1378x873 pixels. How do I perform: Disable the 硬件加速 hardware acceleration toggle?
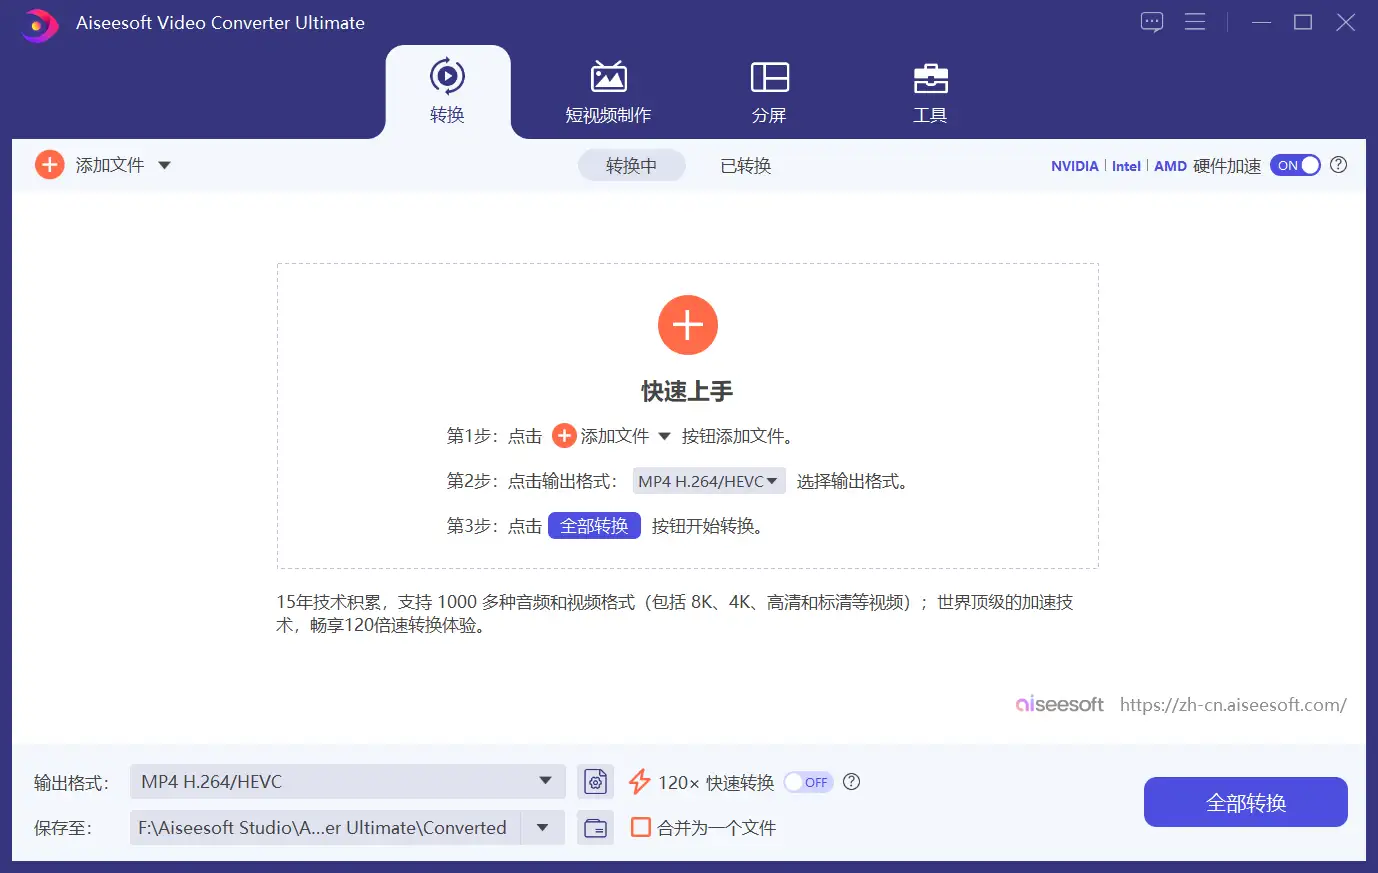click(1295, 165)
